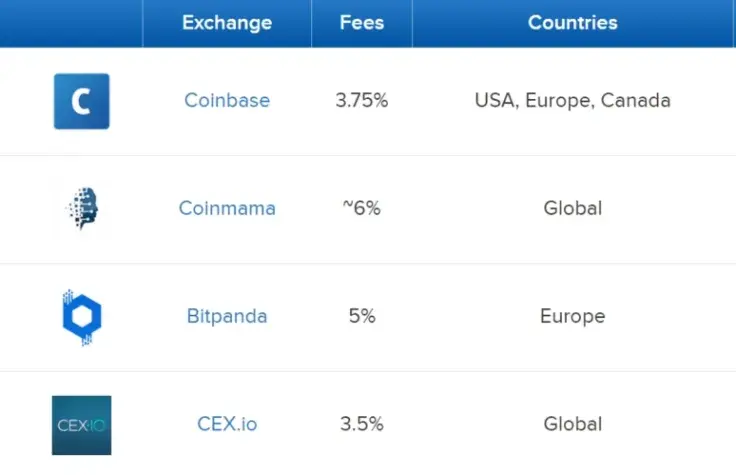Image resolution: width=736 pixels, height=475 pixels.
Task: Select CEX.io's Global countries cell
Action: tap(573, 424)
